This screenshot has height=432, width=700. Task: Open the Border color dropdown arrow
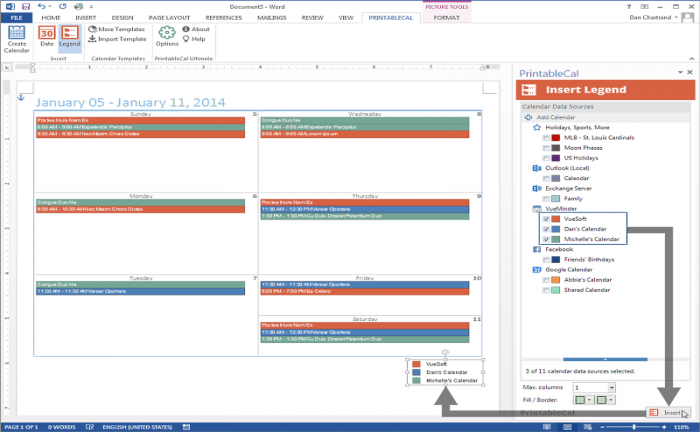point(611,400)
